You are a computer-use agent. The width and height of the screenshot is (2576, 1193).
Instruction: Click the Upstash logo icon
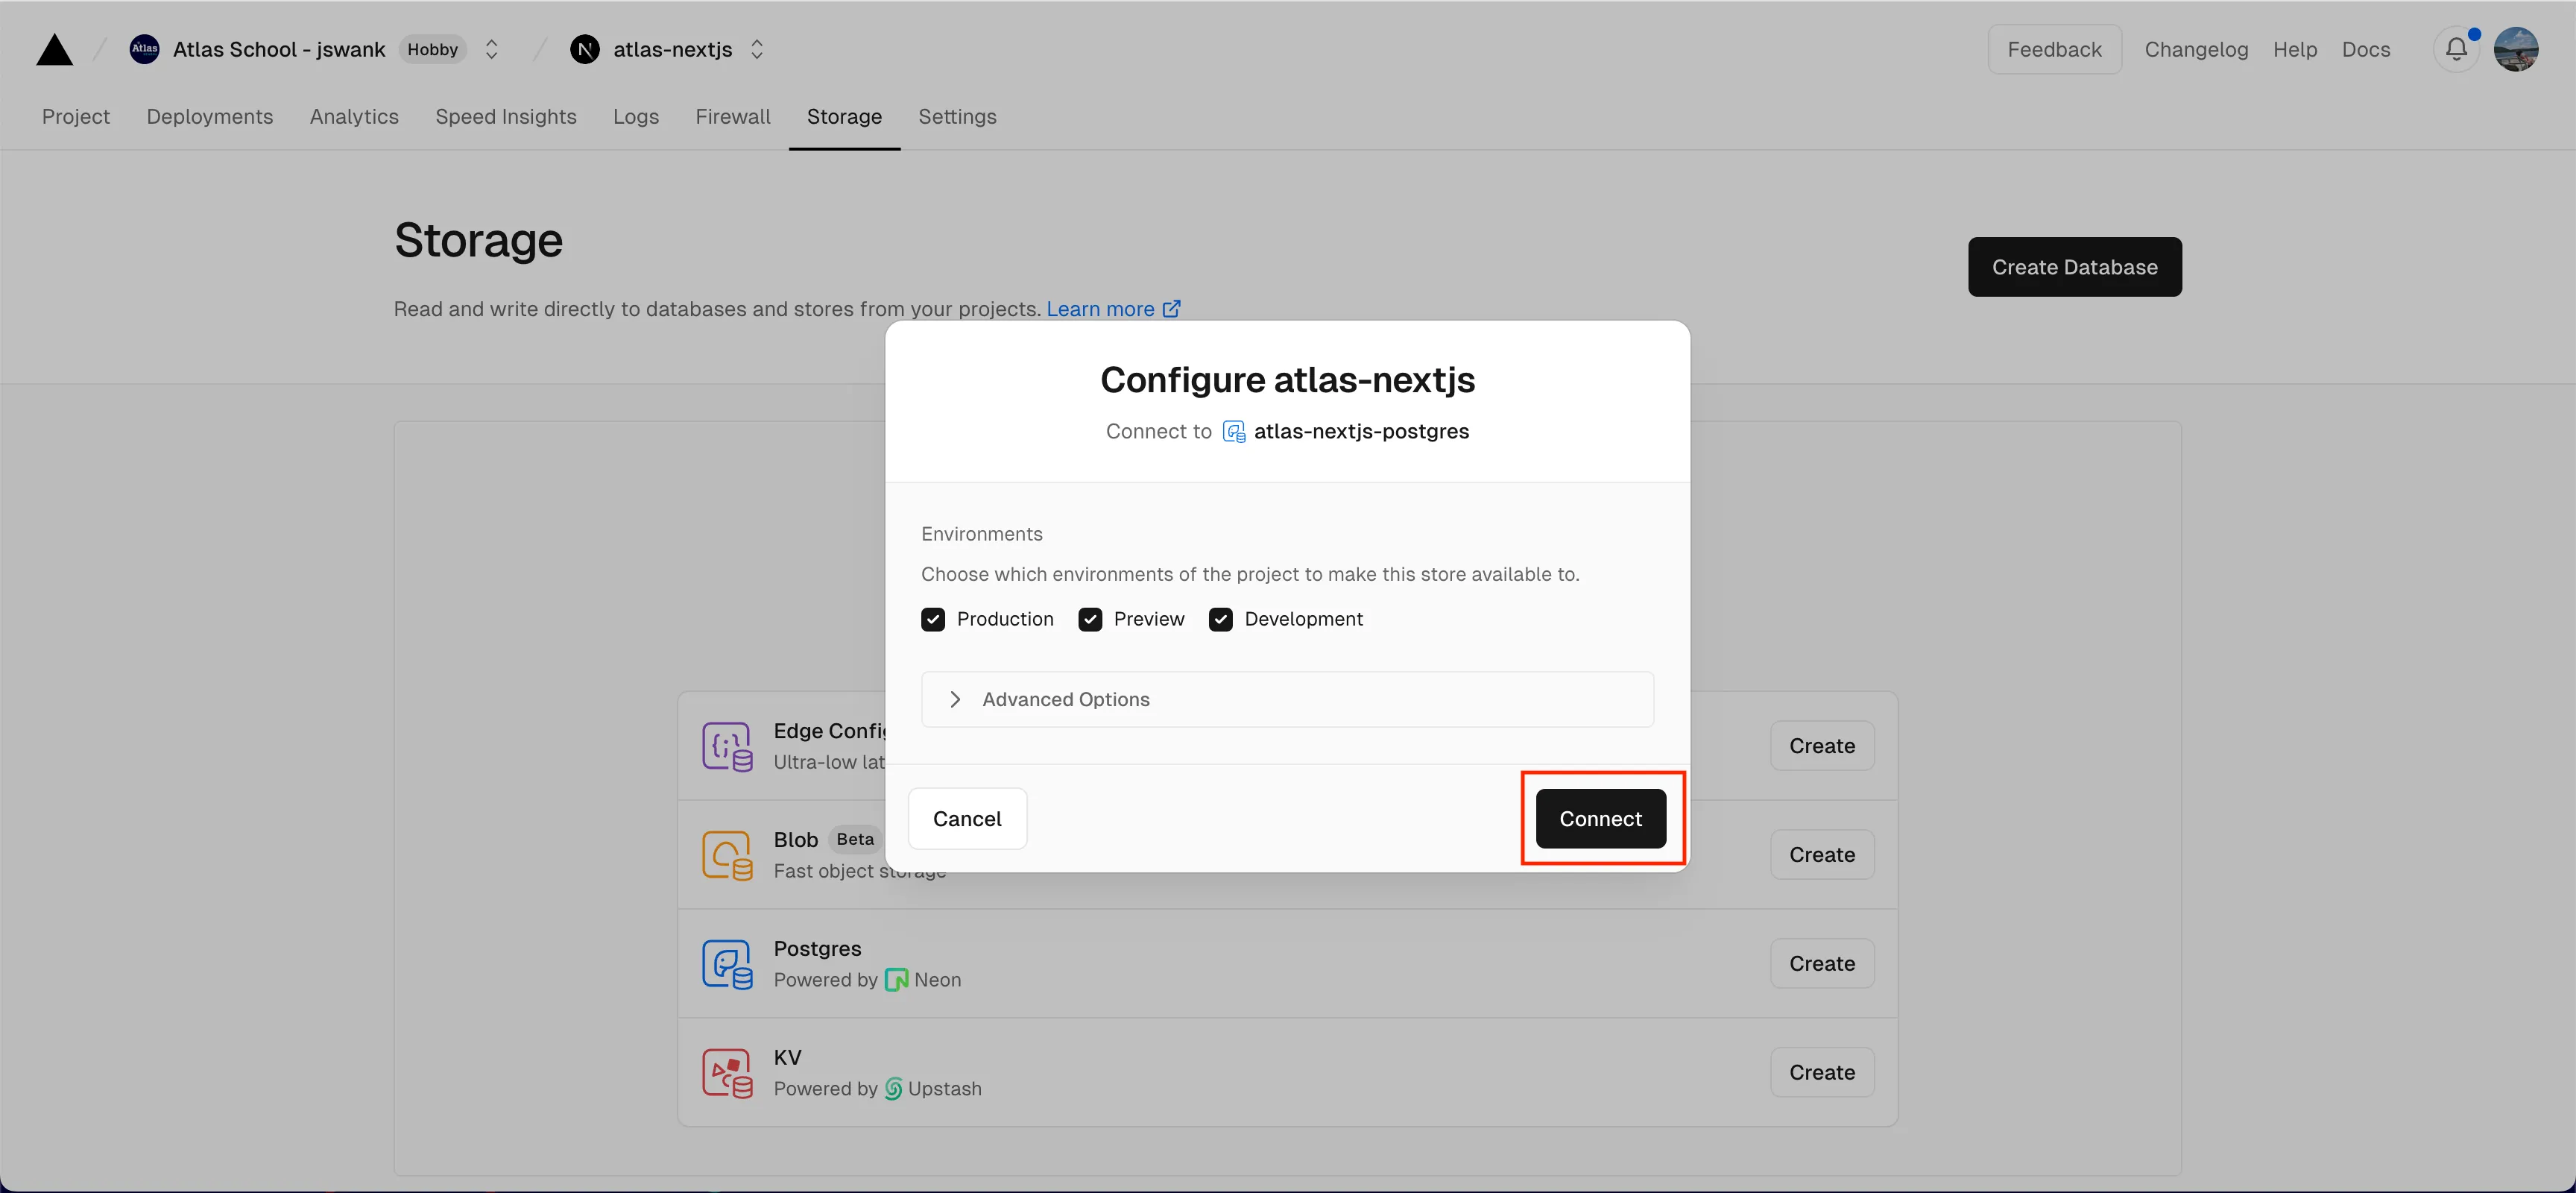[x=894, y=1089]
